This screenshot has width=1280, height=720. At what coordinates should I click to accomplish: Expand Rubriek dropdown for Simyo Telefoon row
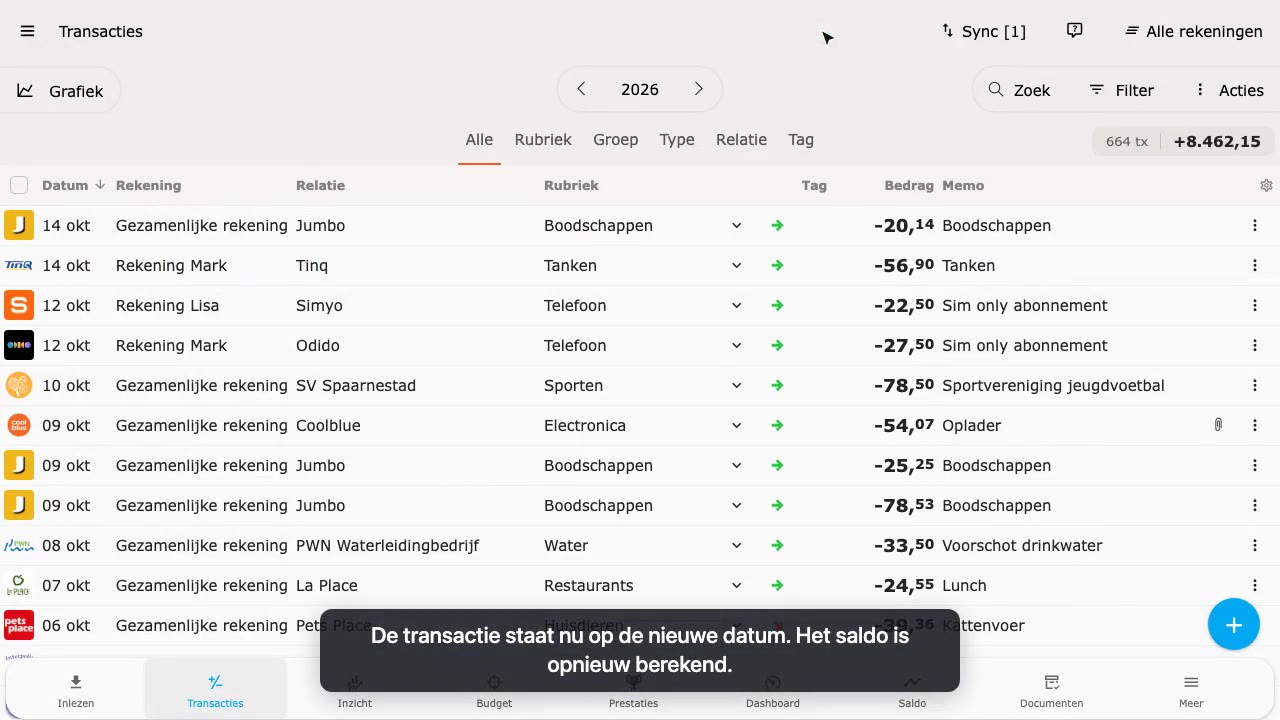[737, 305]
